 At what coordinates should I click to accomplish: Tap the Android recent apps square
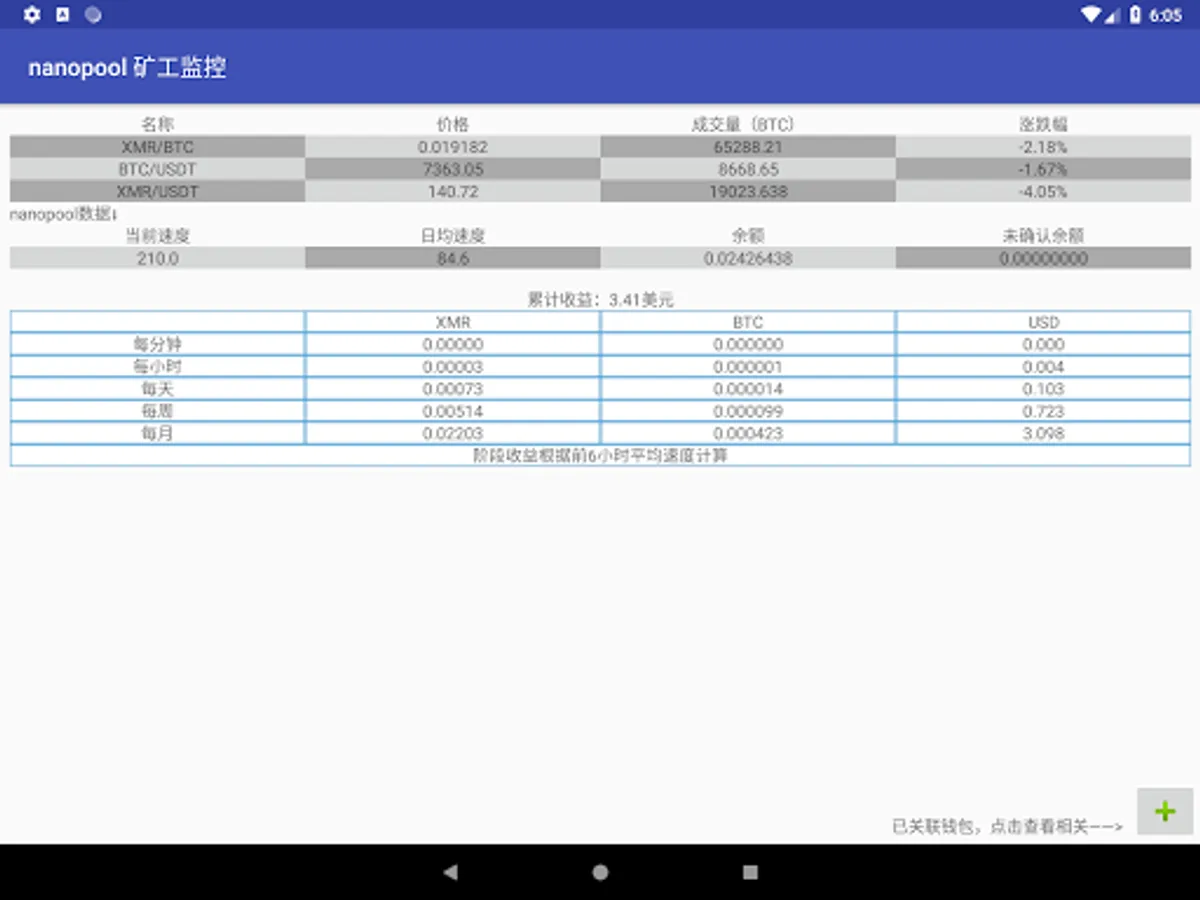[750, 872]
